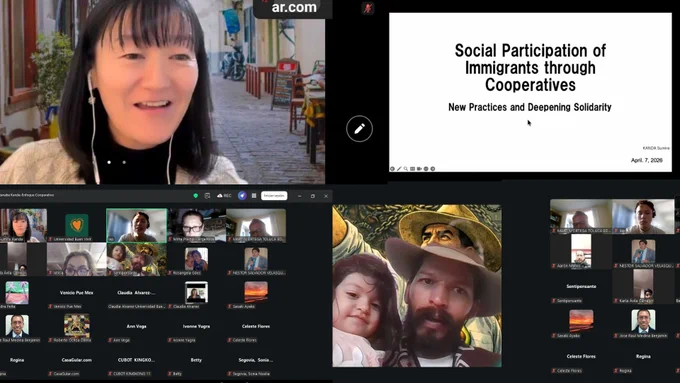680x383 pixels.
Task: Click the REC cloud recording indicator
Action: pos(224,196)
